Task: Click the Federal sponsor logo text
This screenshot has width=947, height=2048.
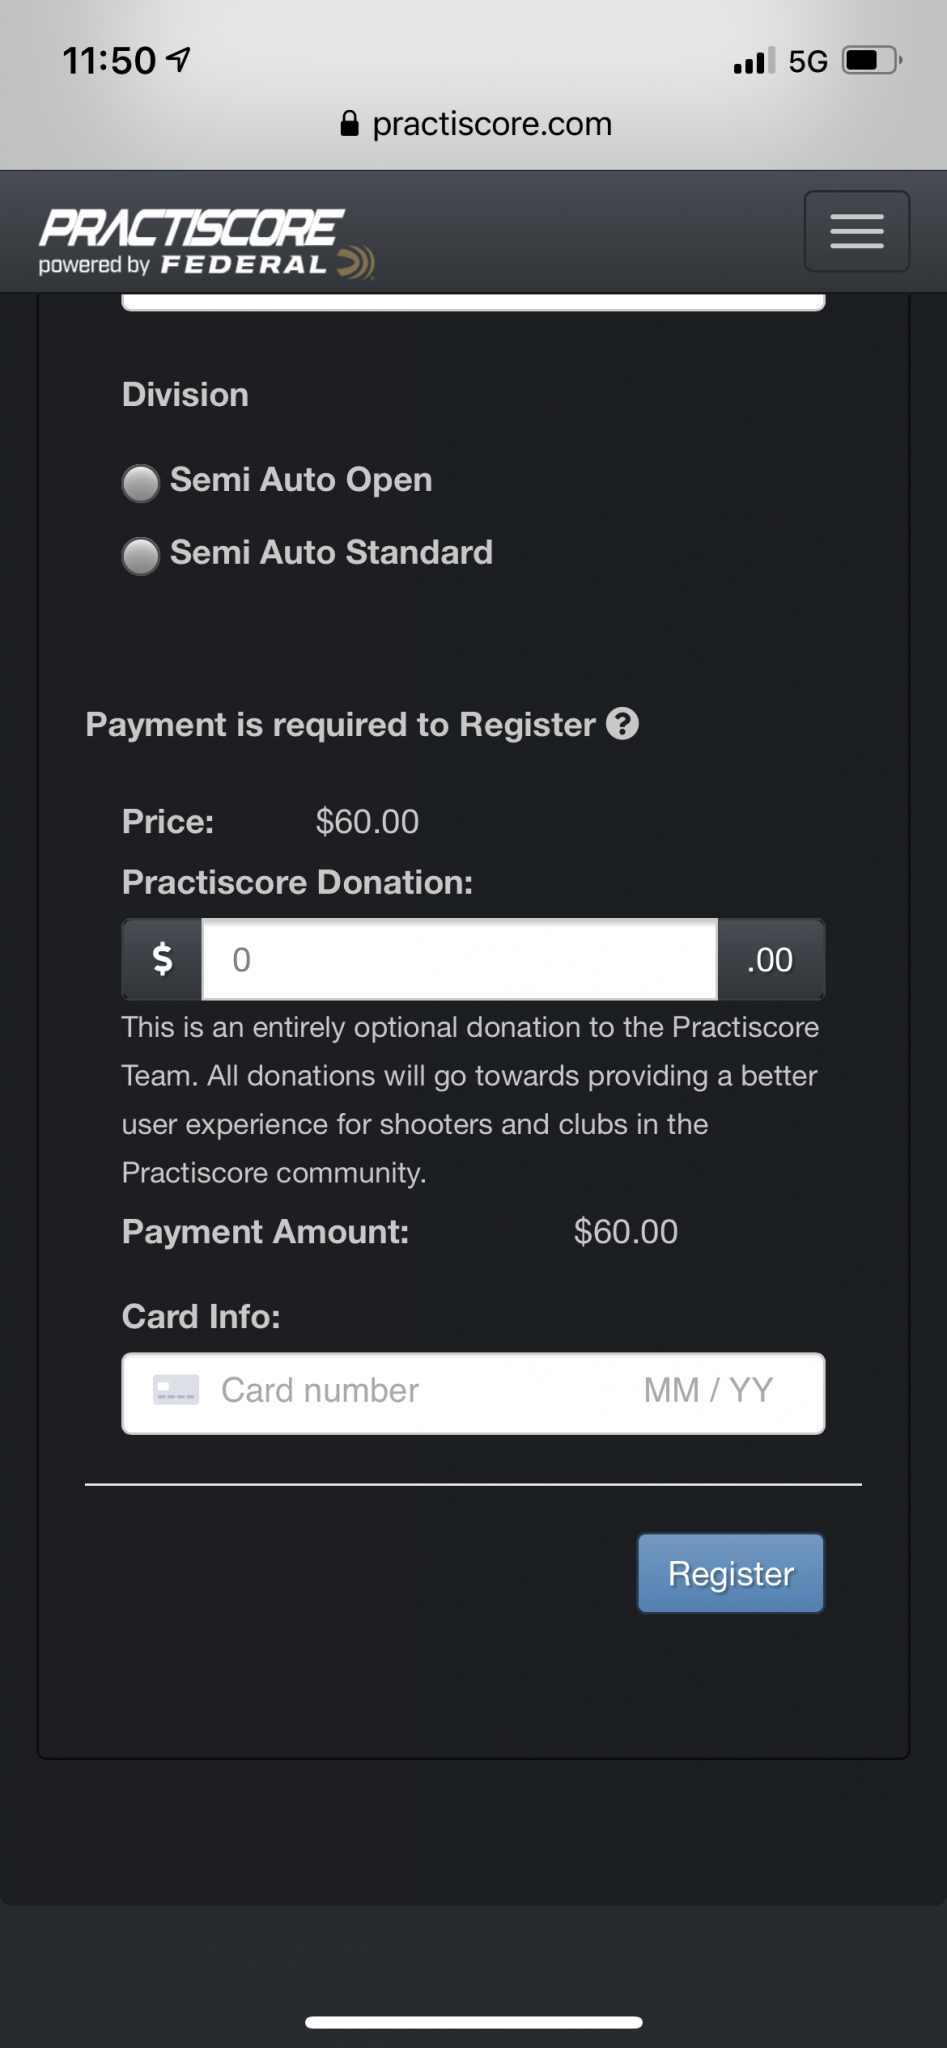Action: pos(243,265)
